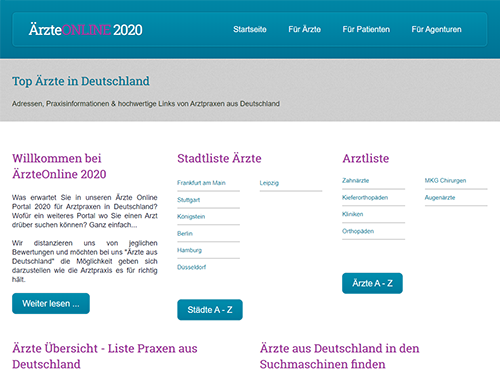
Task: Open the Startseite menu item
Action: [x=250, y=29]
